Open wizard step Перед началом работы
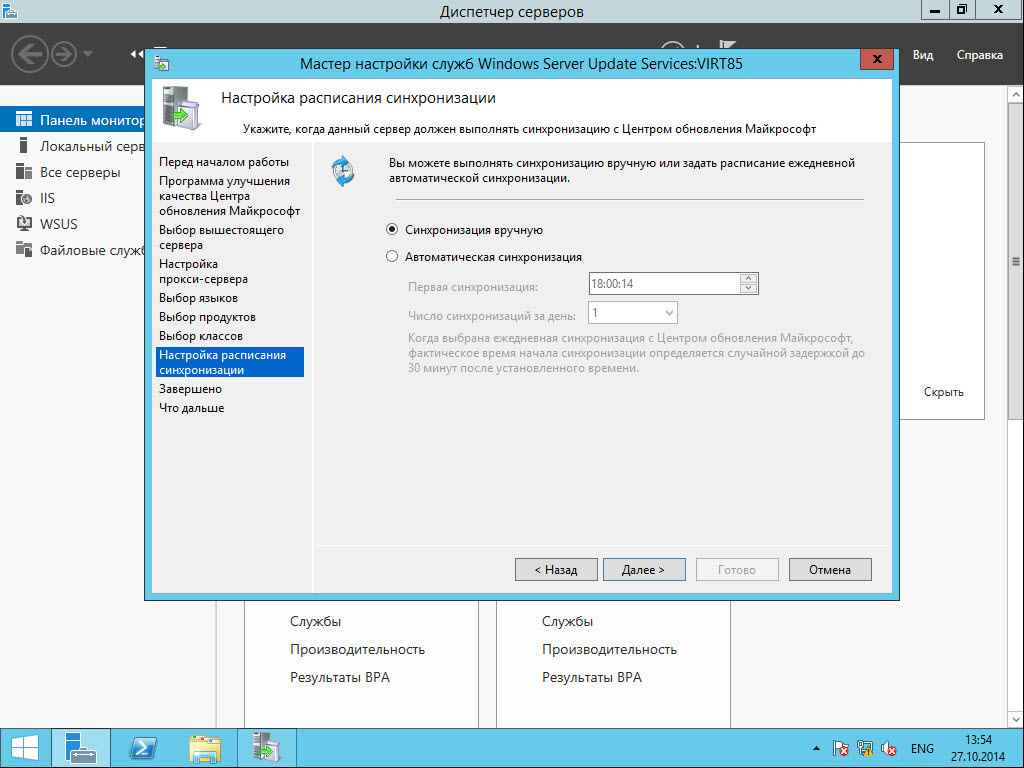This screenshot has height=768, width=1024. (224, 162)
